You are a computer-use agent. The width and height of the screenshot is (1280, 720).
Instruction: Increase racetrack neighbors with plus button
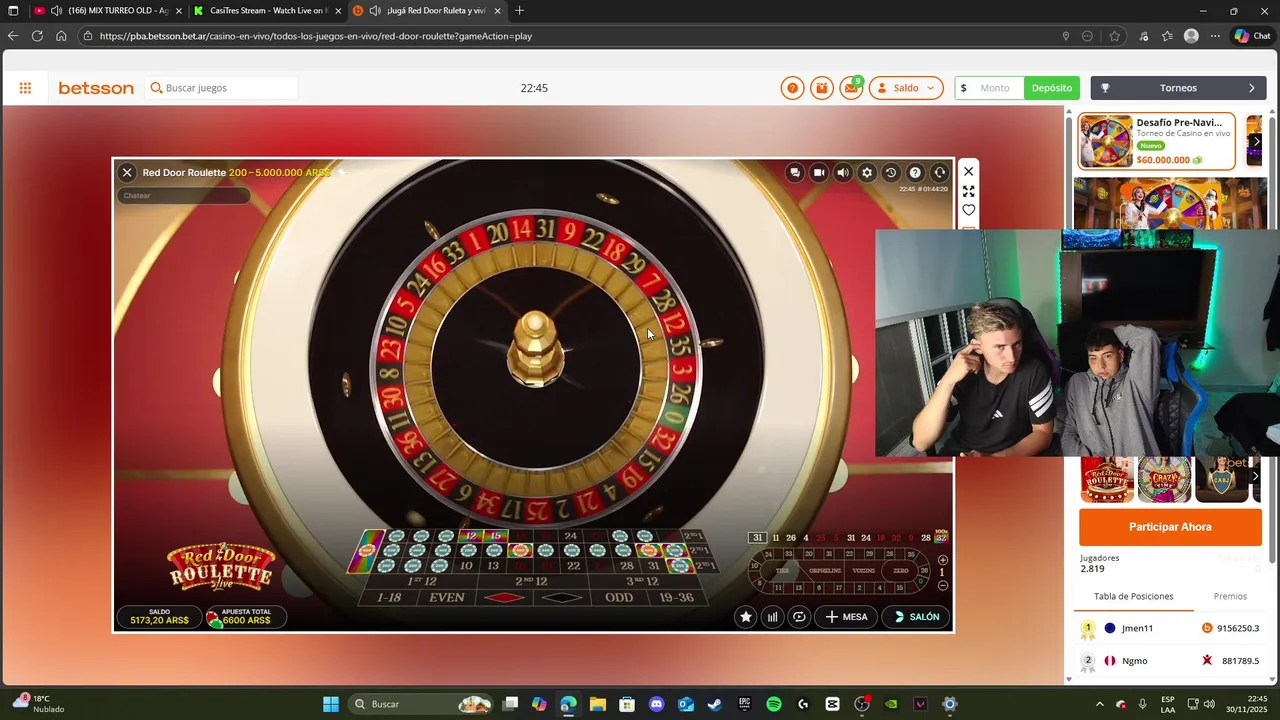[x=942, y=560]
